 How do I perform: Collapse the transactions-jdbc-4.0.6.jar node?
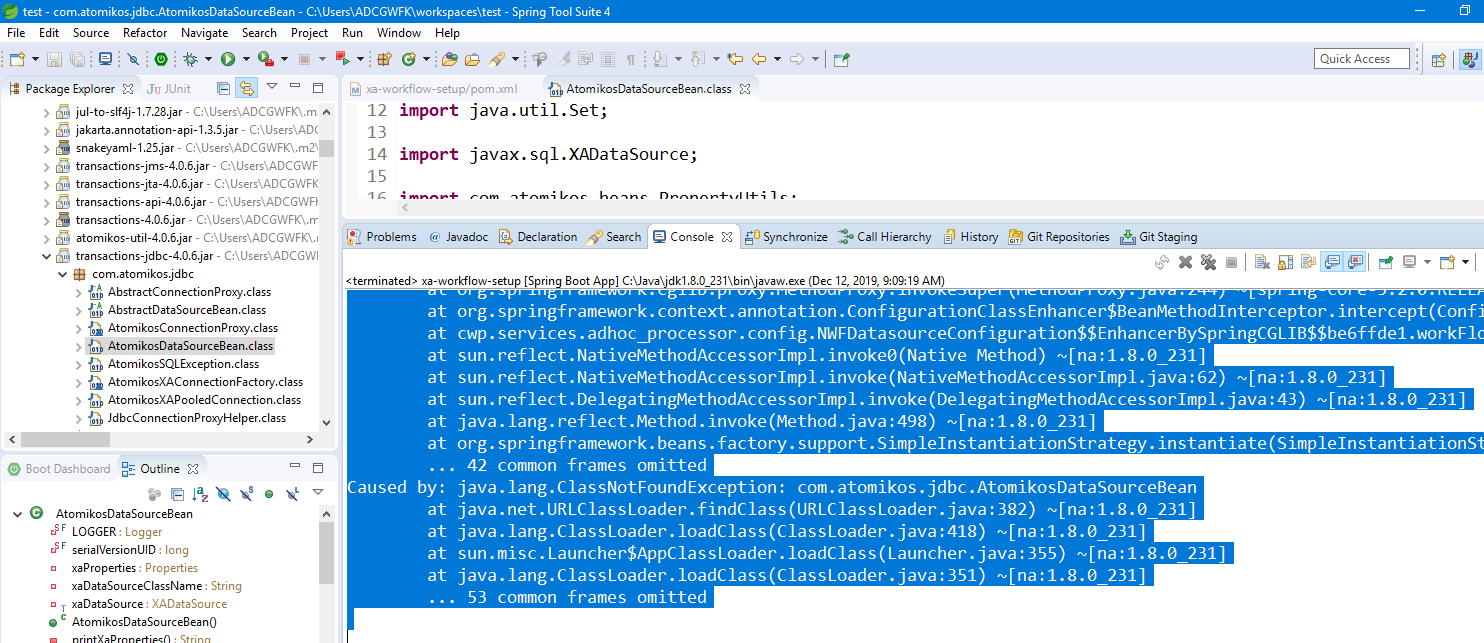coord(46,256)
